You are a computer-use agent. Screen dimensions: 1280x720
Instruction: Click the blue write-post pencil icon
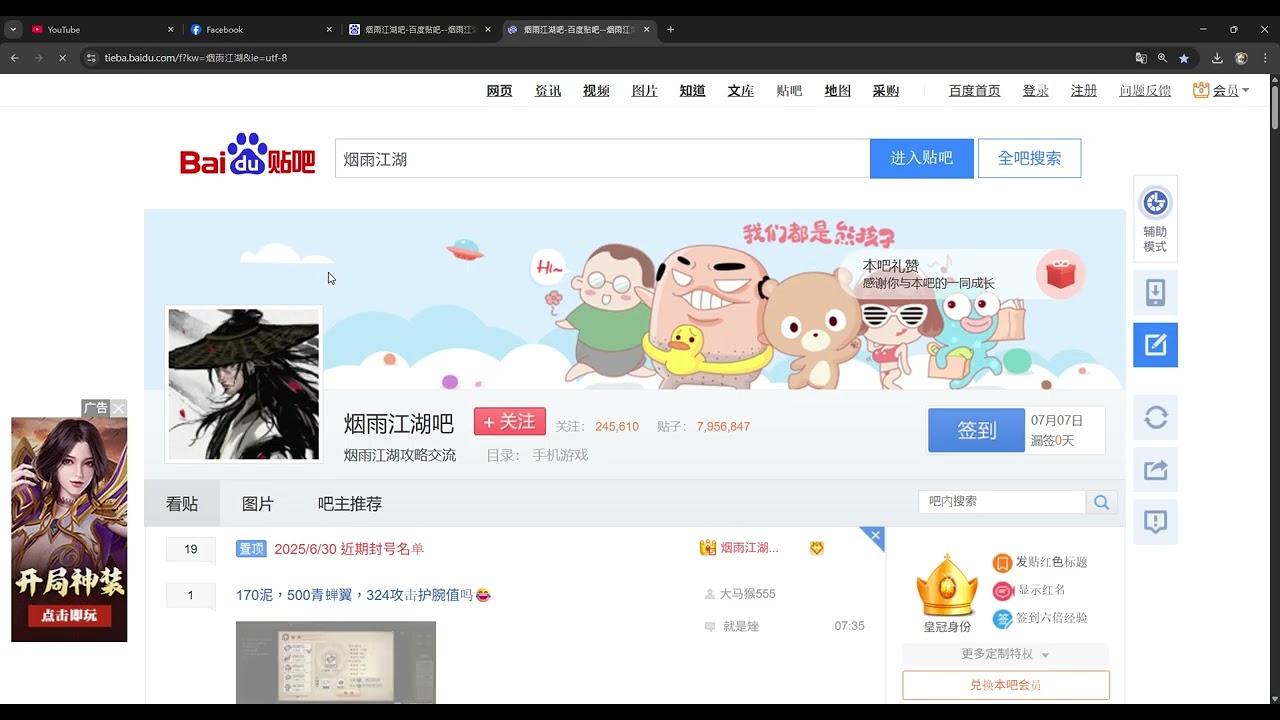tap(1155, 345)
